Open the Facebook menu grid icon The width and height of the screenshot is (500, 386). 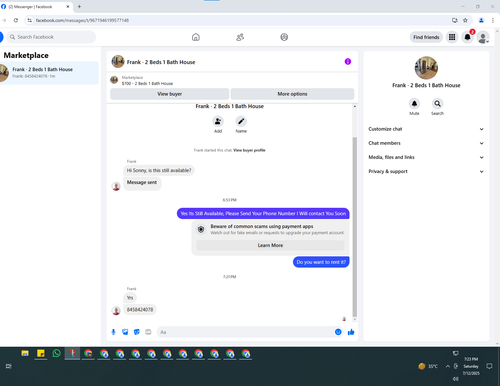coord(452,37)
